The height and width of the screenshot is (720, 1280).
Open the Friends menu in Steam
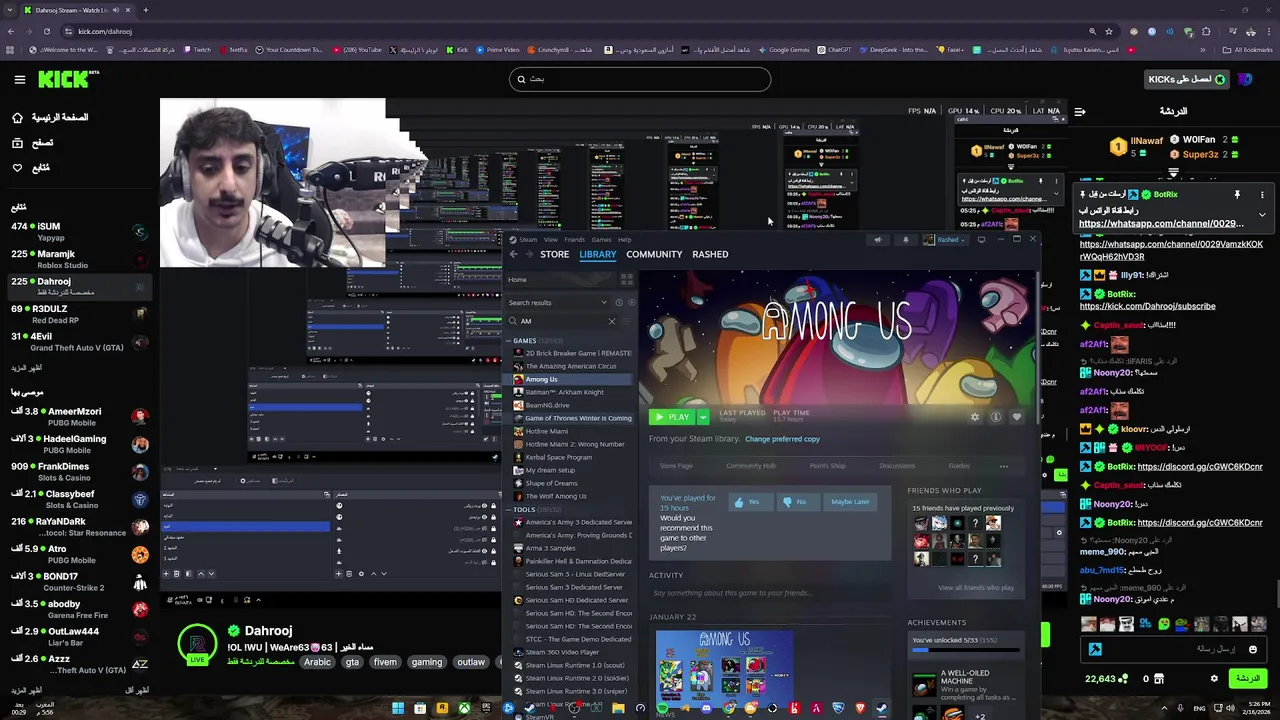[x=574, y=240]
